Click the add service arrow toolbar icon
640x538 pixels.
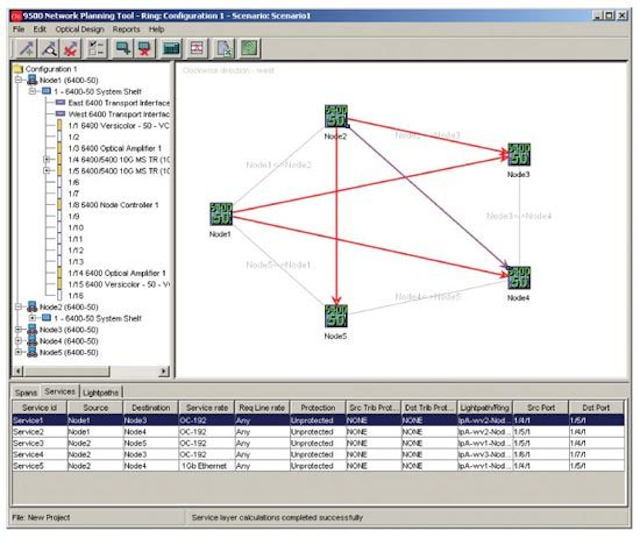(26, 49)
